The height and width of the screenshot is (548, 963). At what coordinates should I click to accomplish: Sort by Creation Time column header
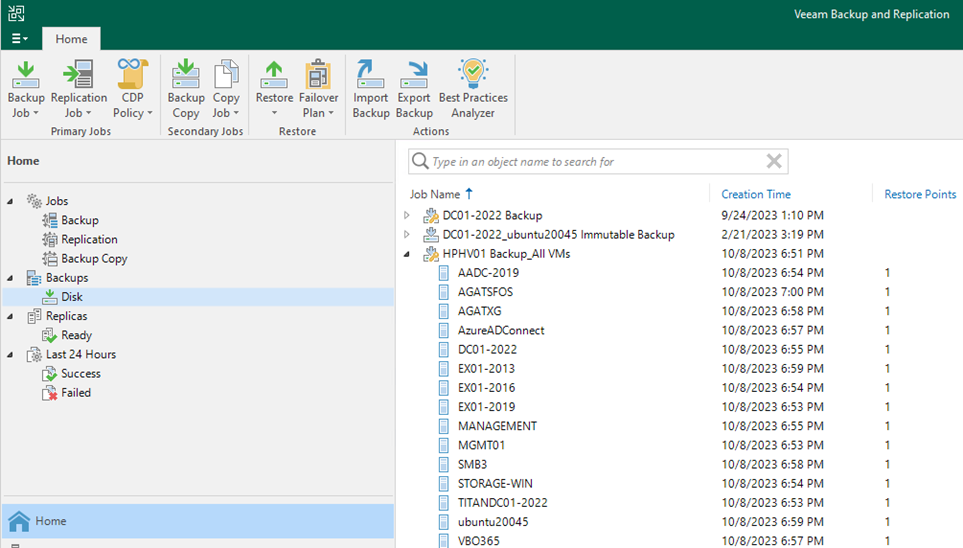coord(755,194)
